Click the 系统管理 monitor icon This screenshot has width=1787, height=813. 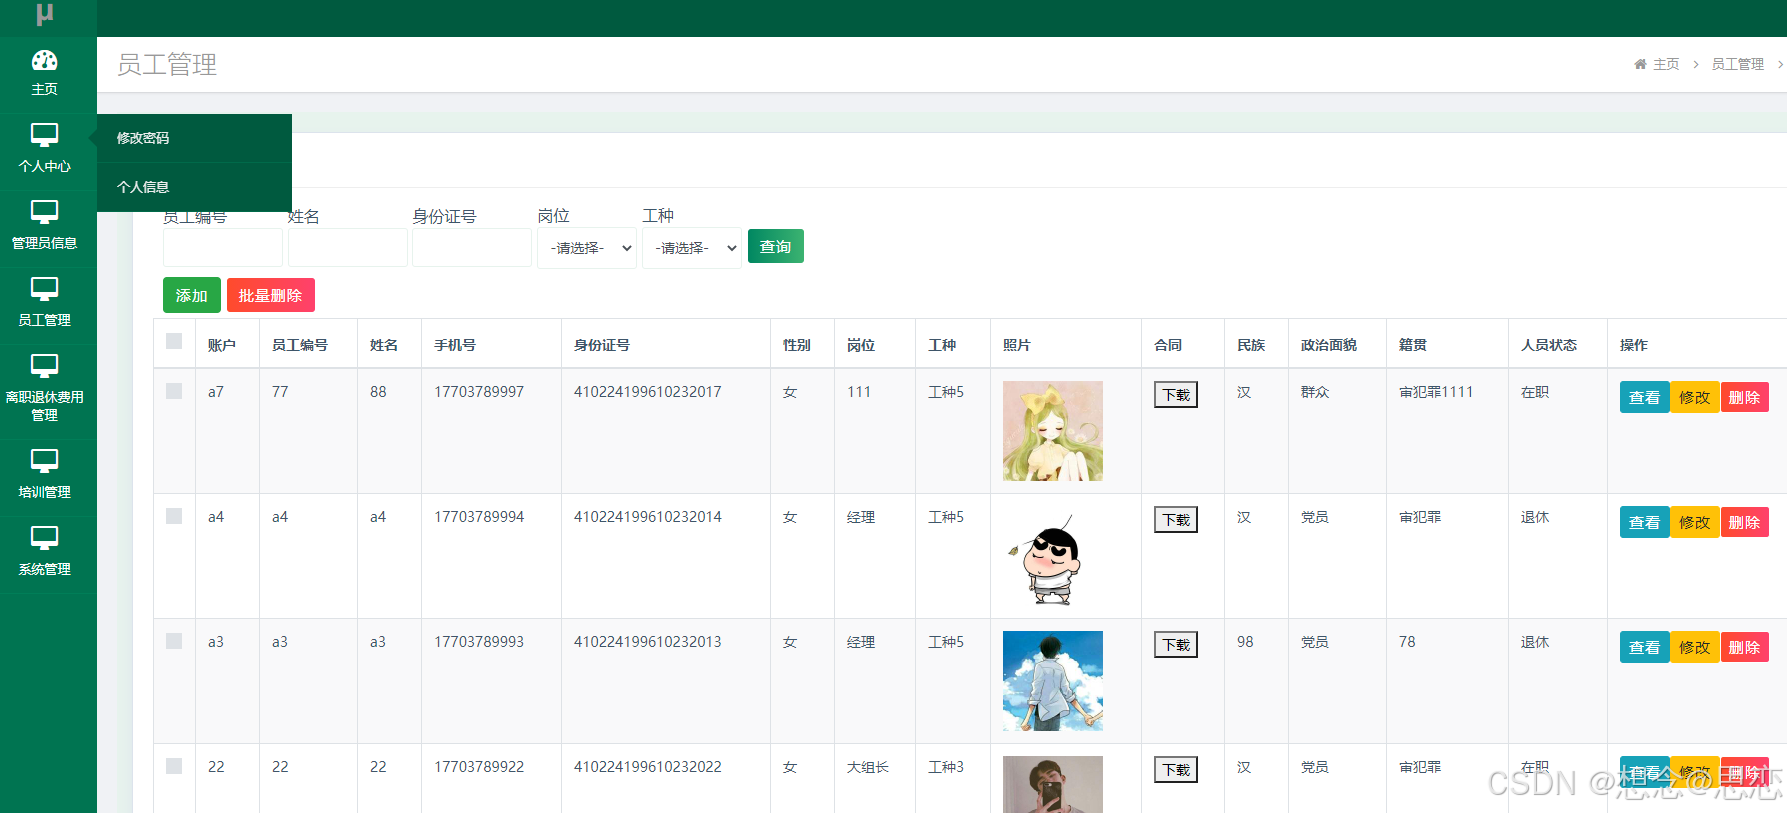[x=44, y=537]
